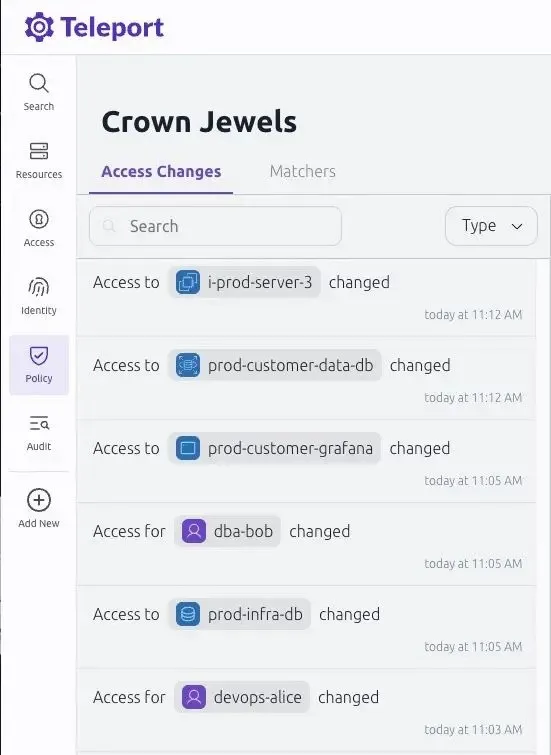Viewport: 551px width, 755px height.
Task: Open the Audit log section
Action: pos(39,432)
